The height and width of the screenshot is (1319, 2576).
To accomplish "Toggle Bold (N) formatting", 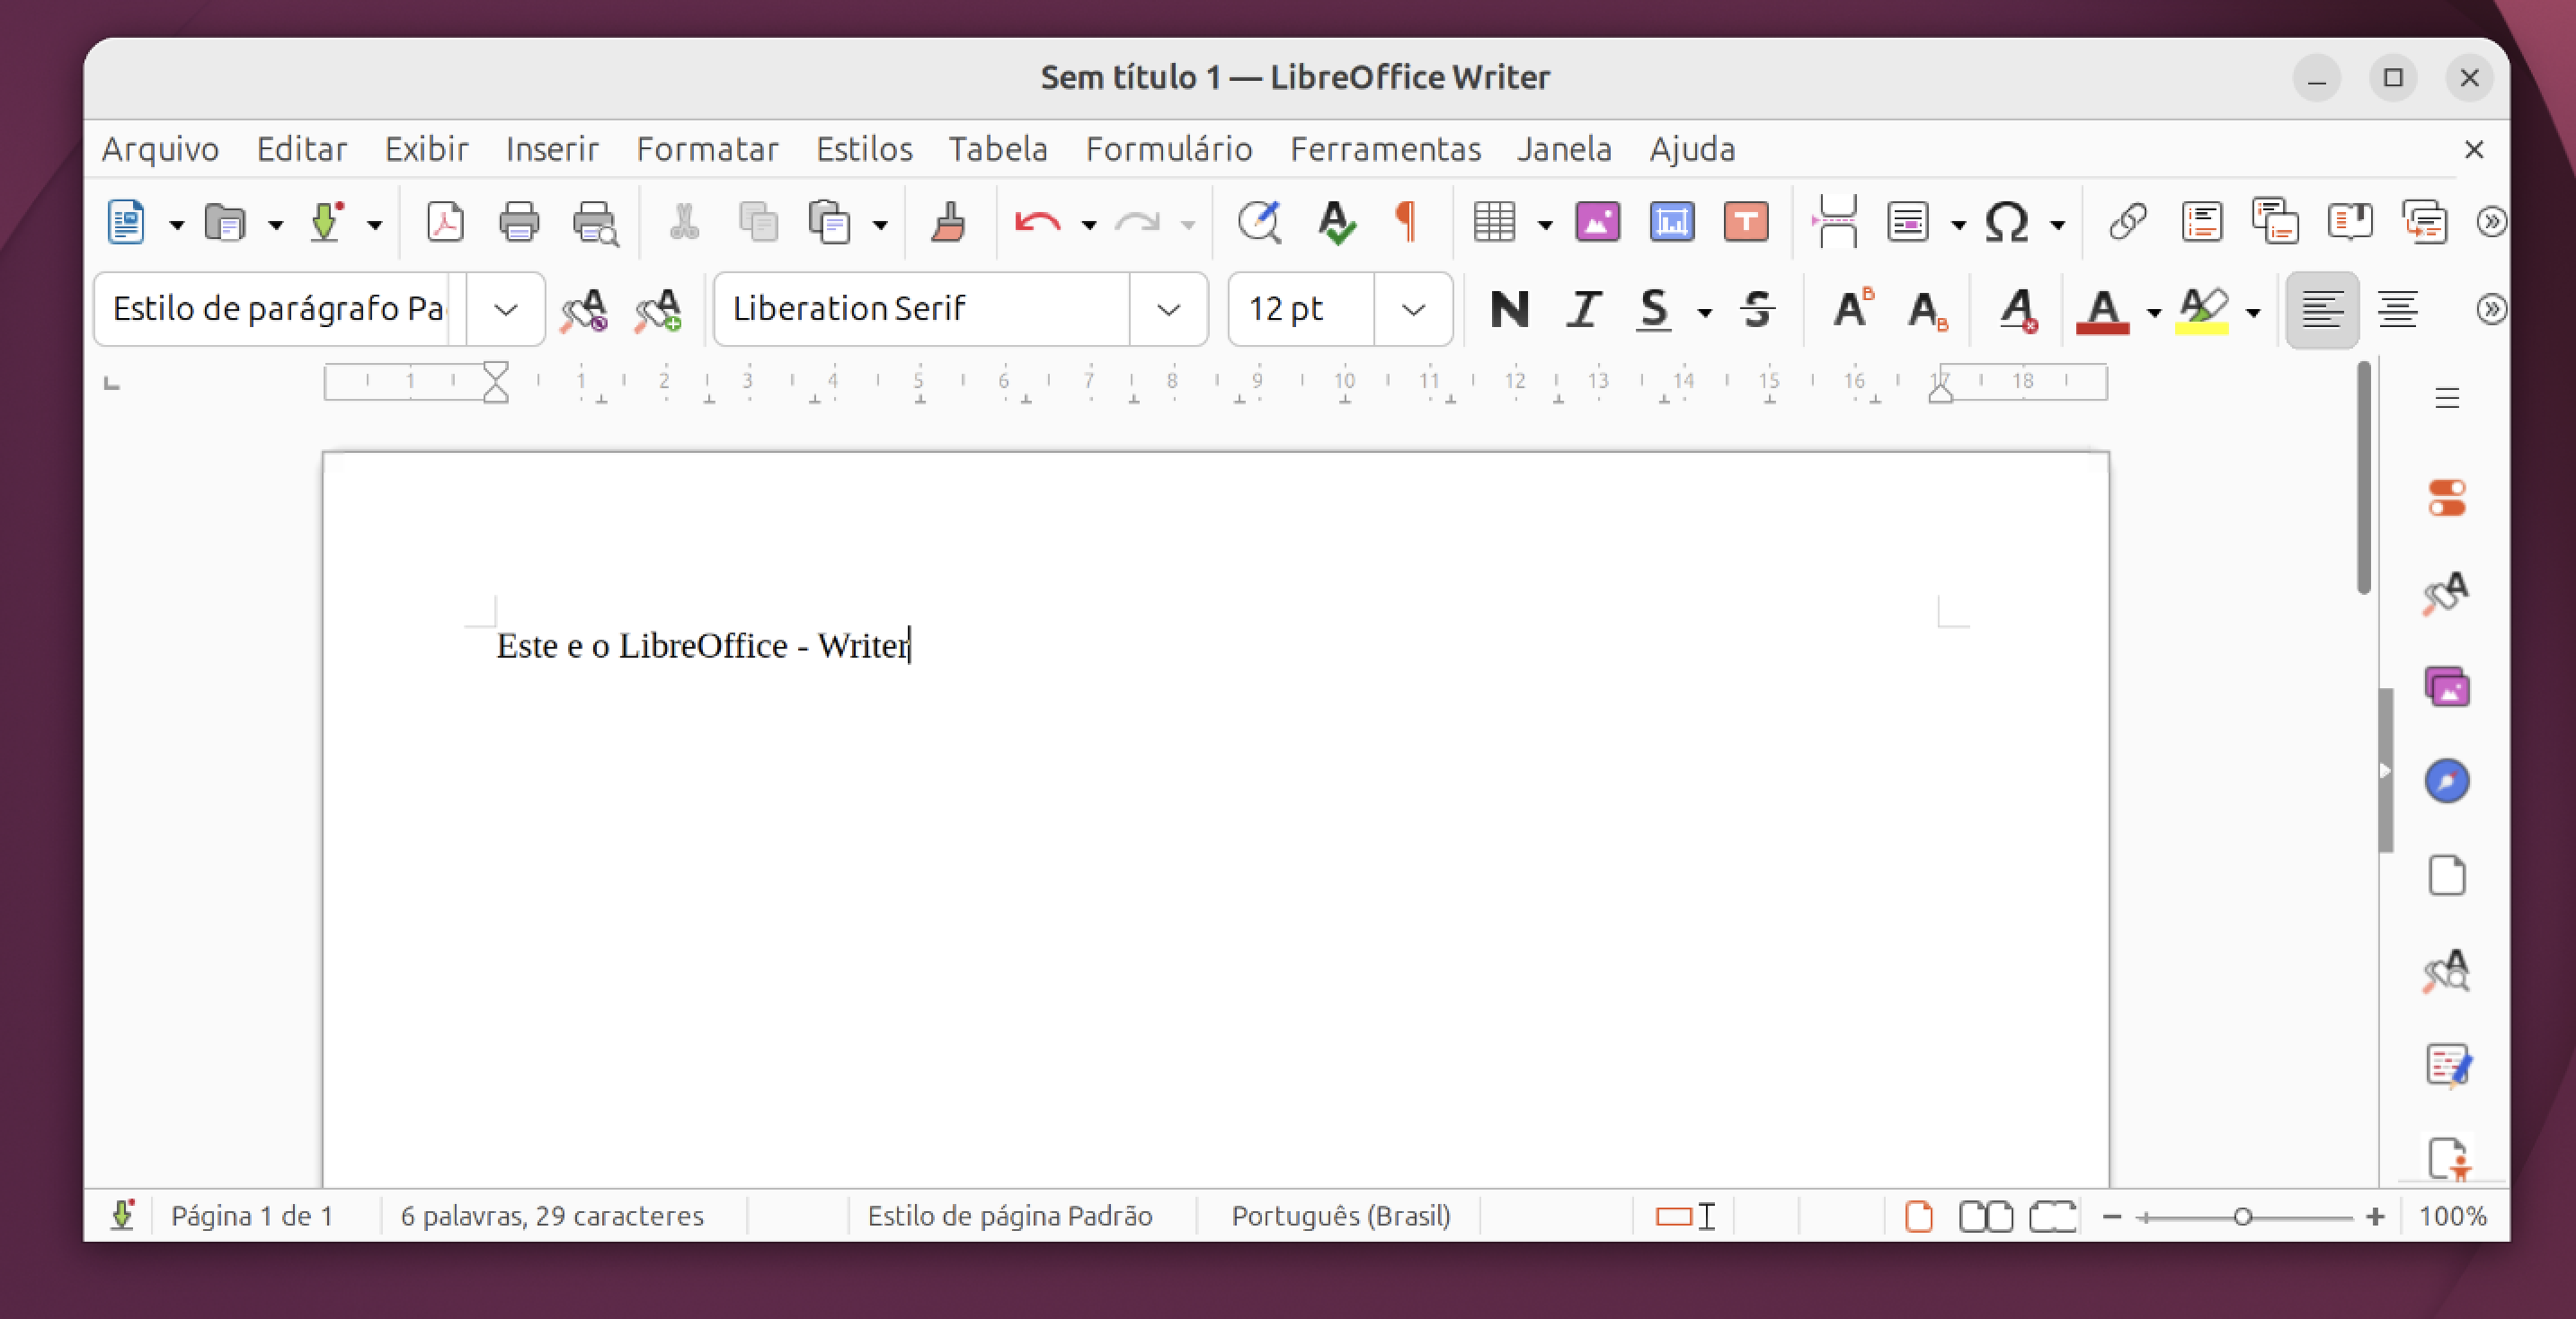I will click(x=1509, y=310).
